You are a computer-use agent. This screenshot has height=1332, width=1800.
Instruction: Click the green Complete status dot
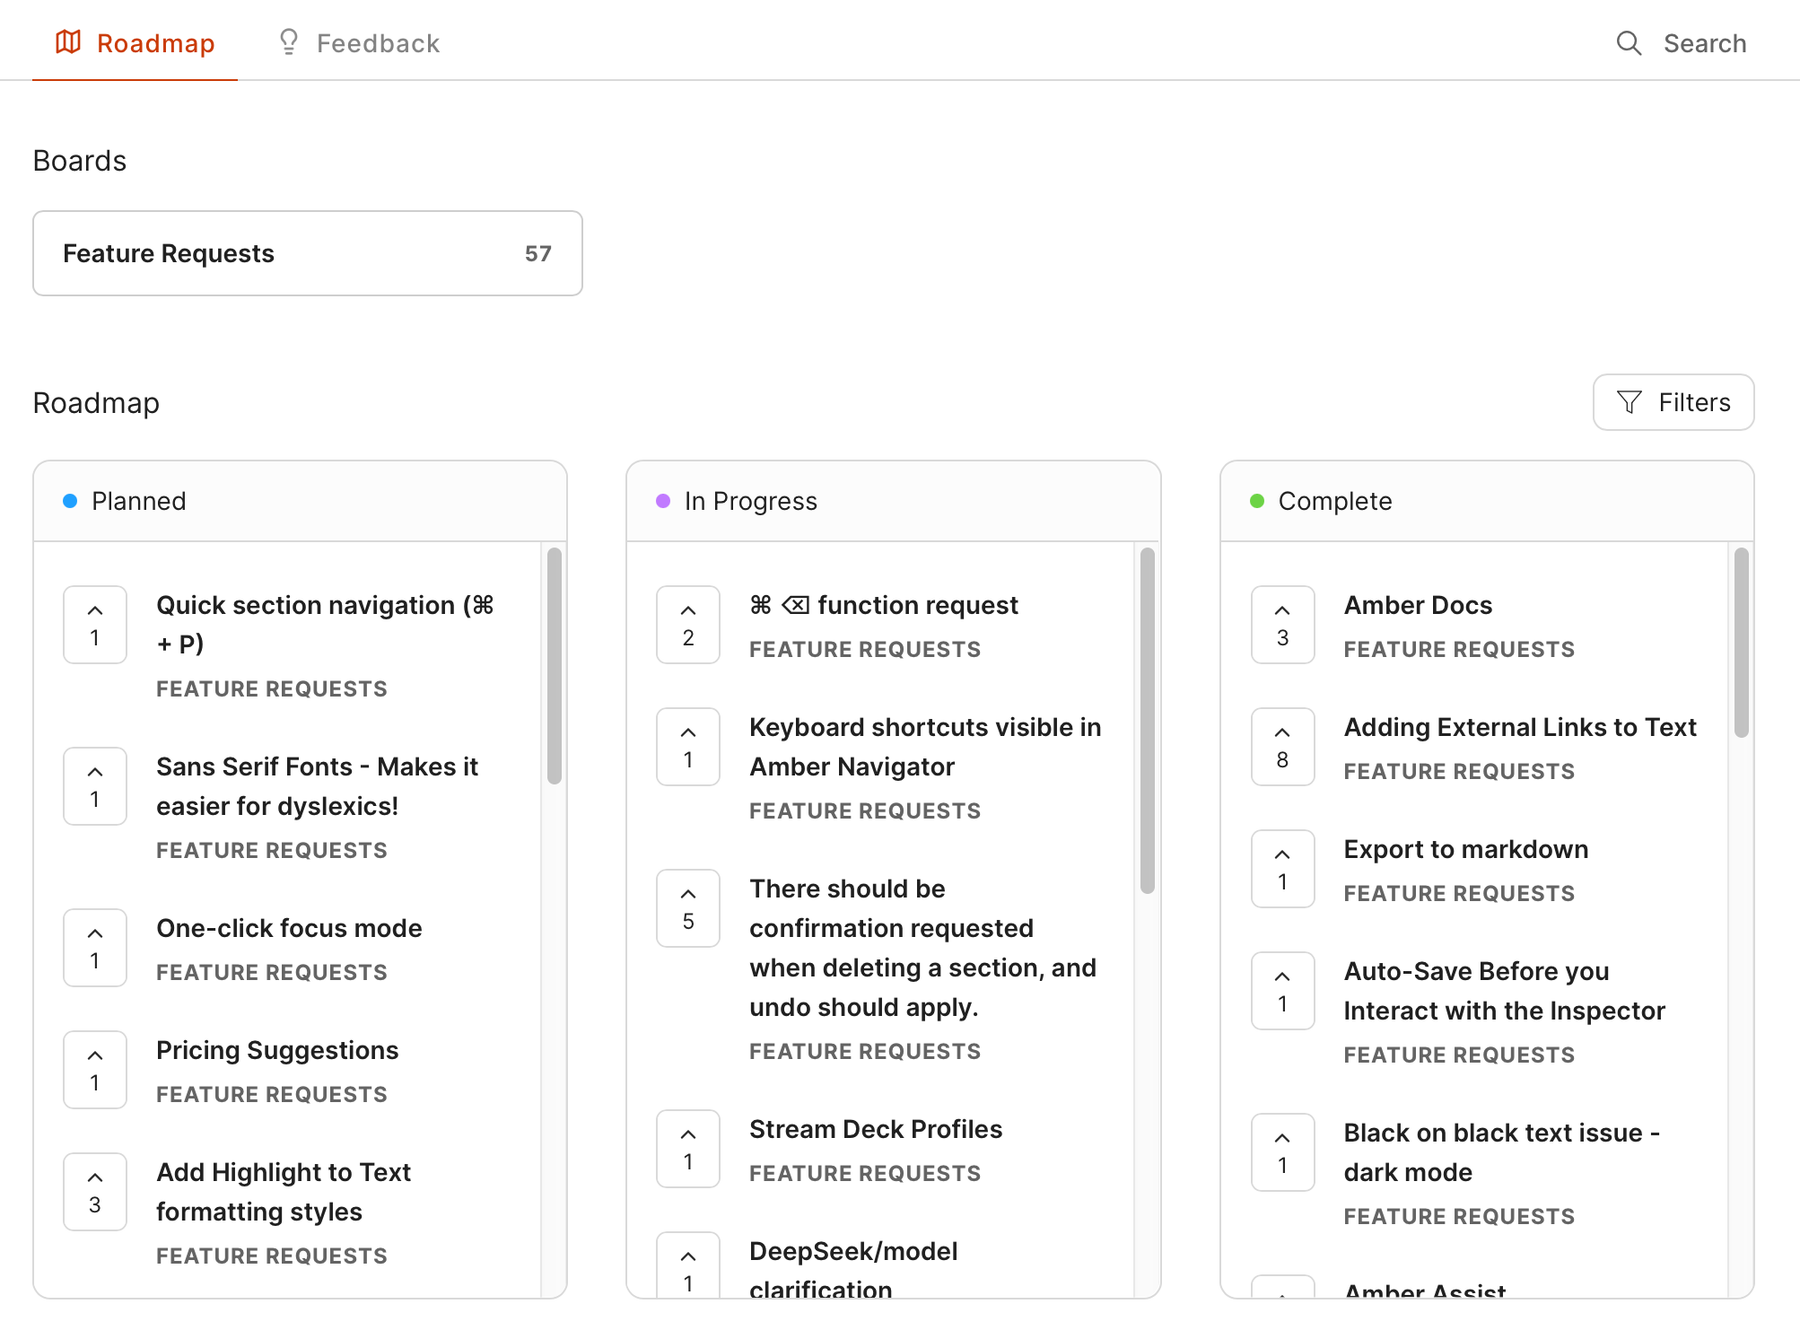pyautogui.click(x=1257, y=500)
